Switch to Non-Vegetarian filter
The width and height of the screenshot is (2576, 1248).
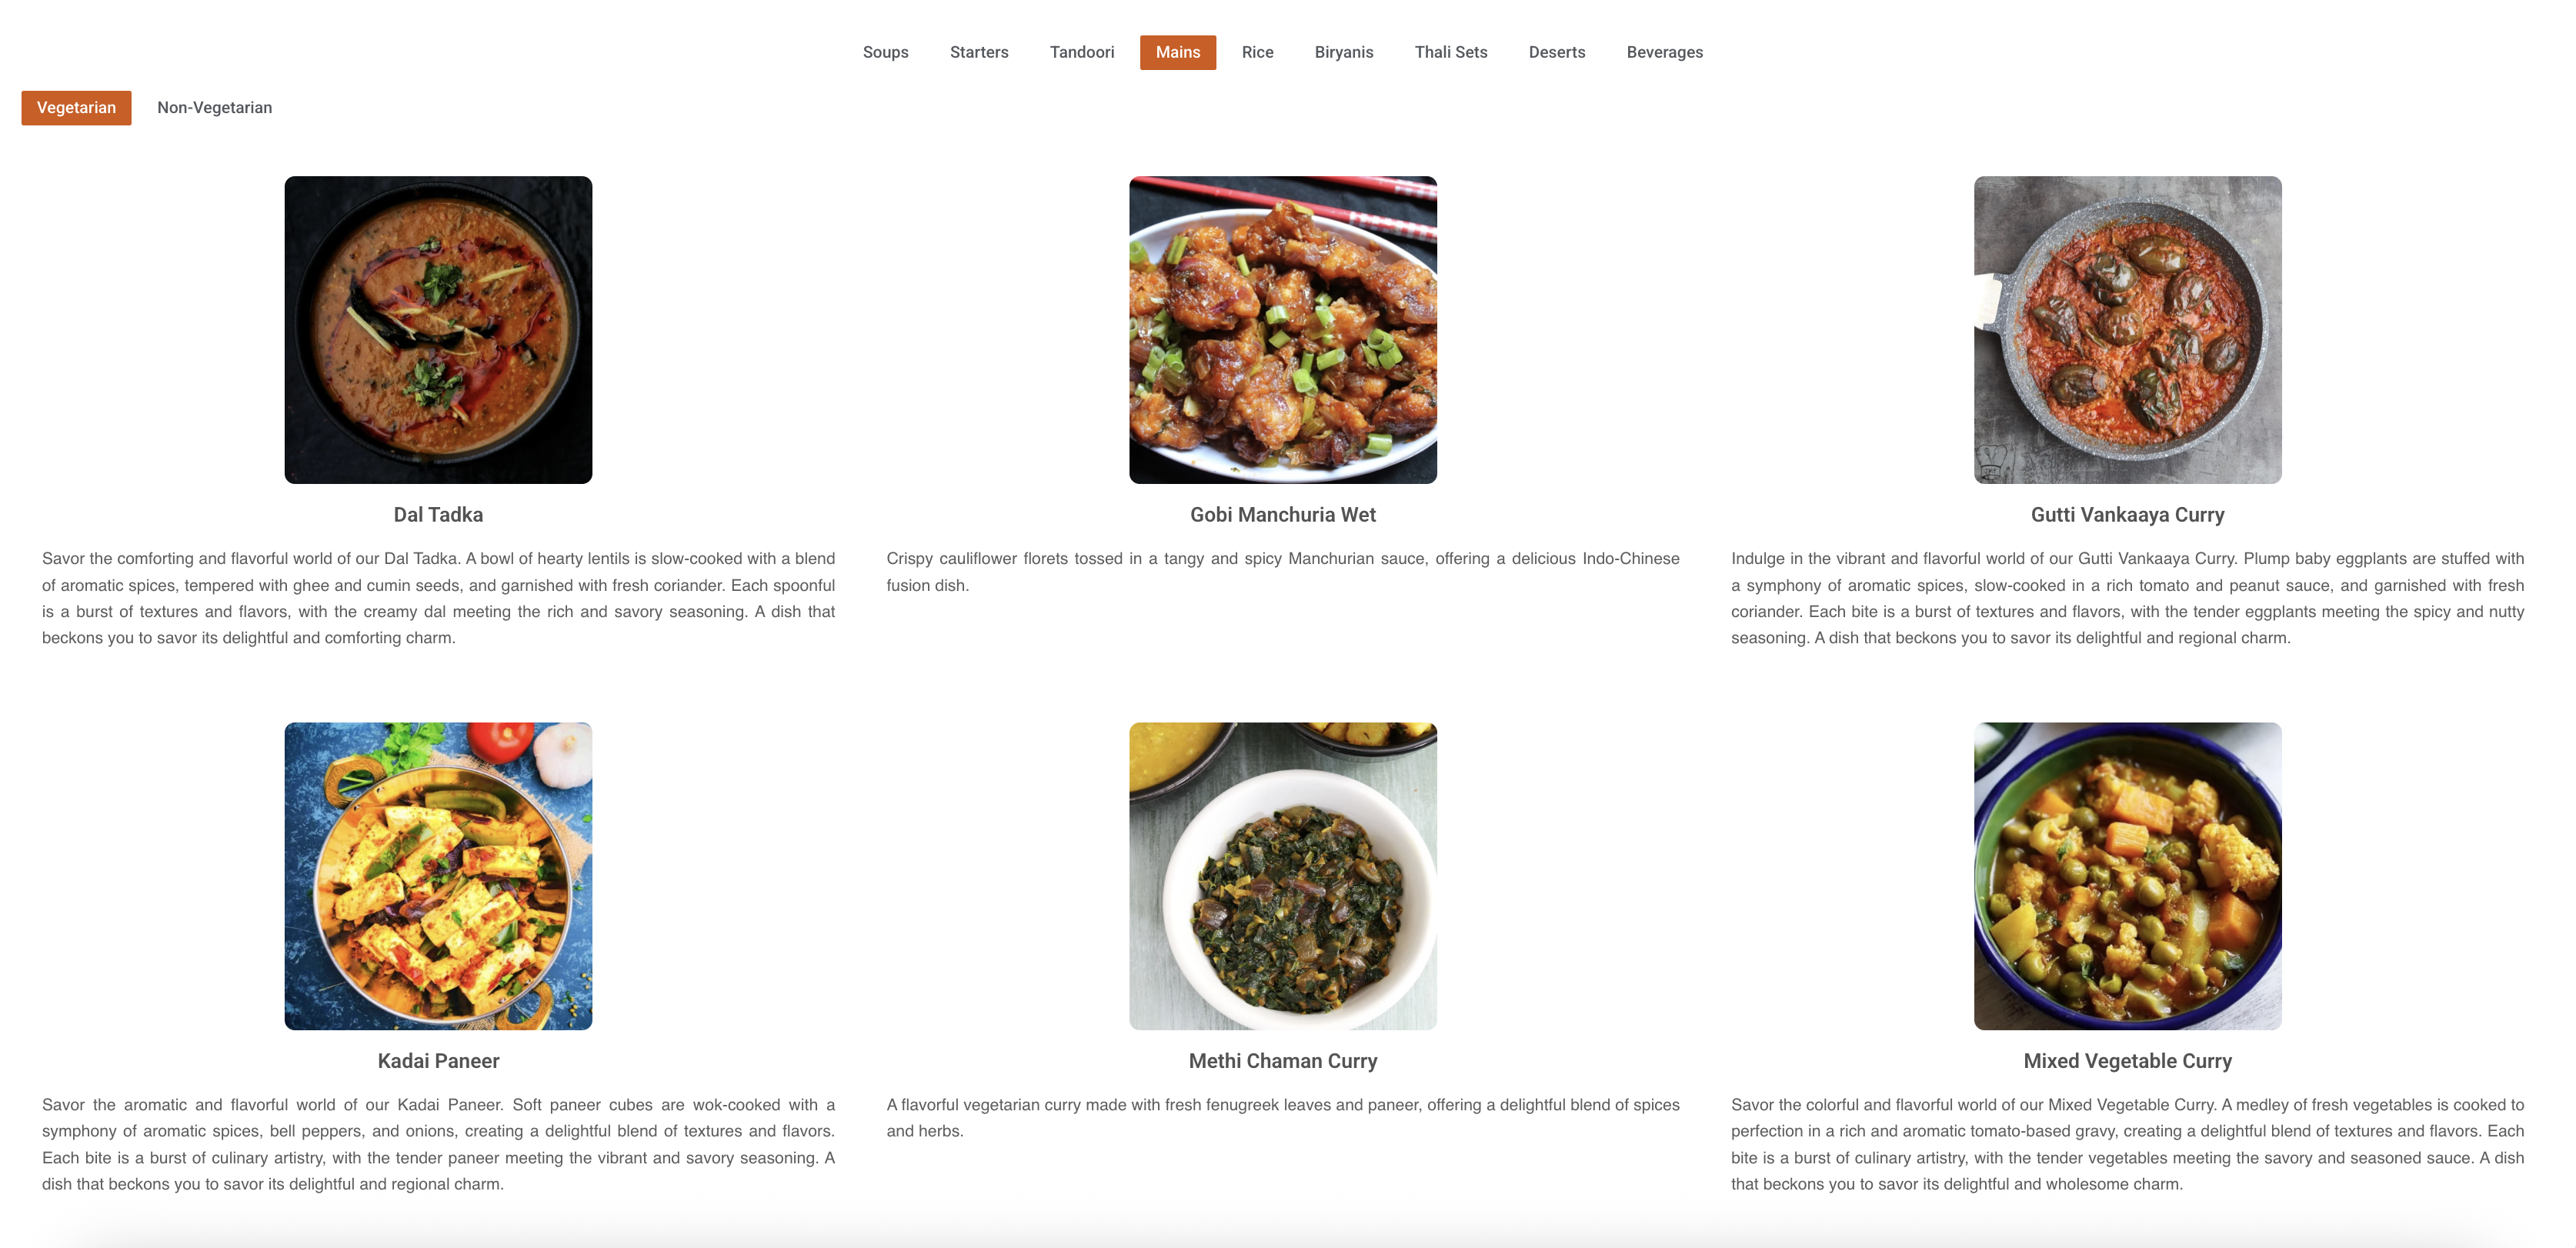(214, 107)
